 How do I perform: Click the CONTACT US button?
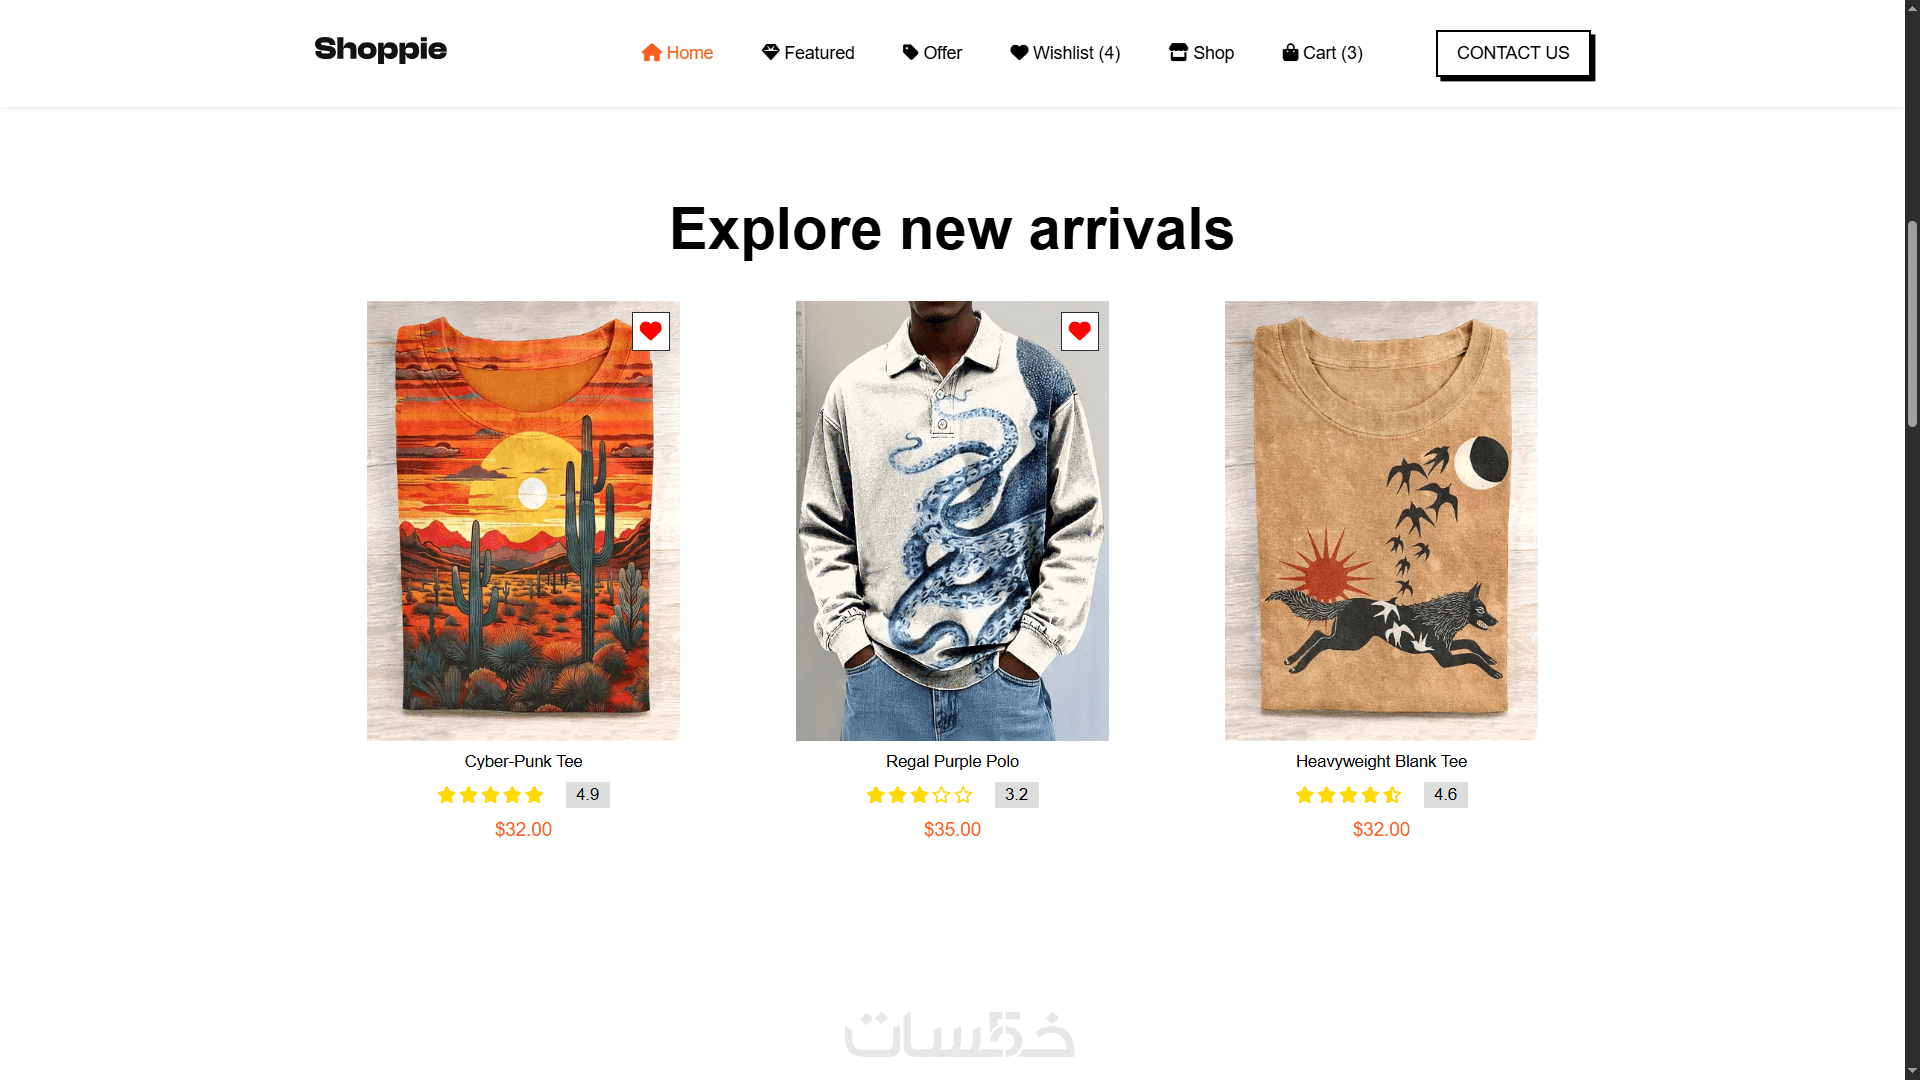[1513, 53]
